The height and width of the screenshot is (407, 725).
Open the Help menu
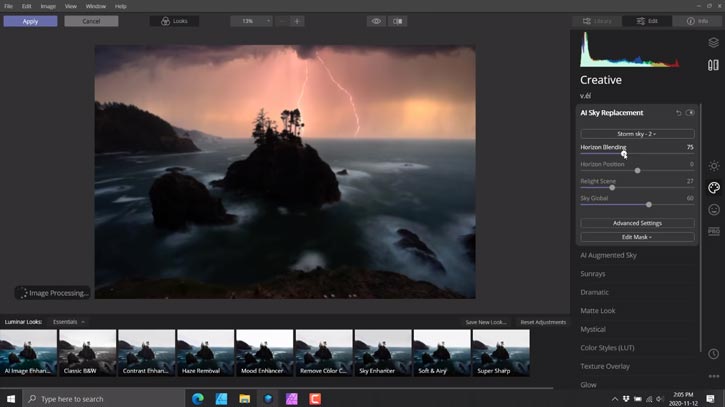pyautogui.click(x=121, y=6)
